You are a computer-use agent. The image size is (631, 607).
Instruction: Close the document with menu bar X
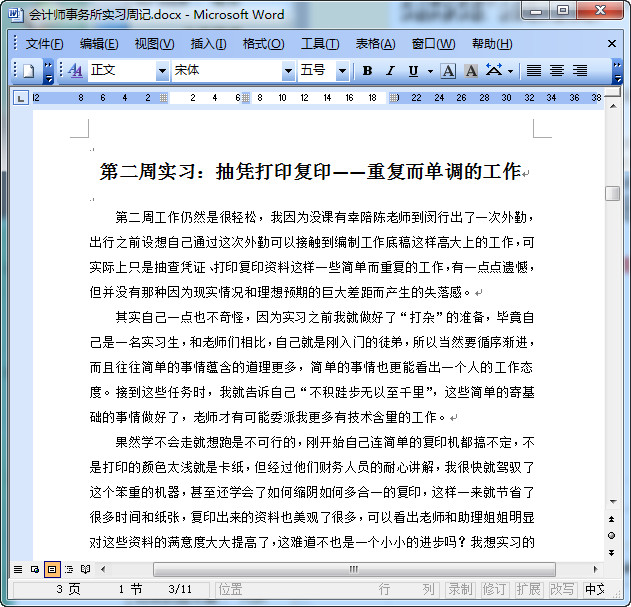coord(612,43)
